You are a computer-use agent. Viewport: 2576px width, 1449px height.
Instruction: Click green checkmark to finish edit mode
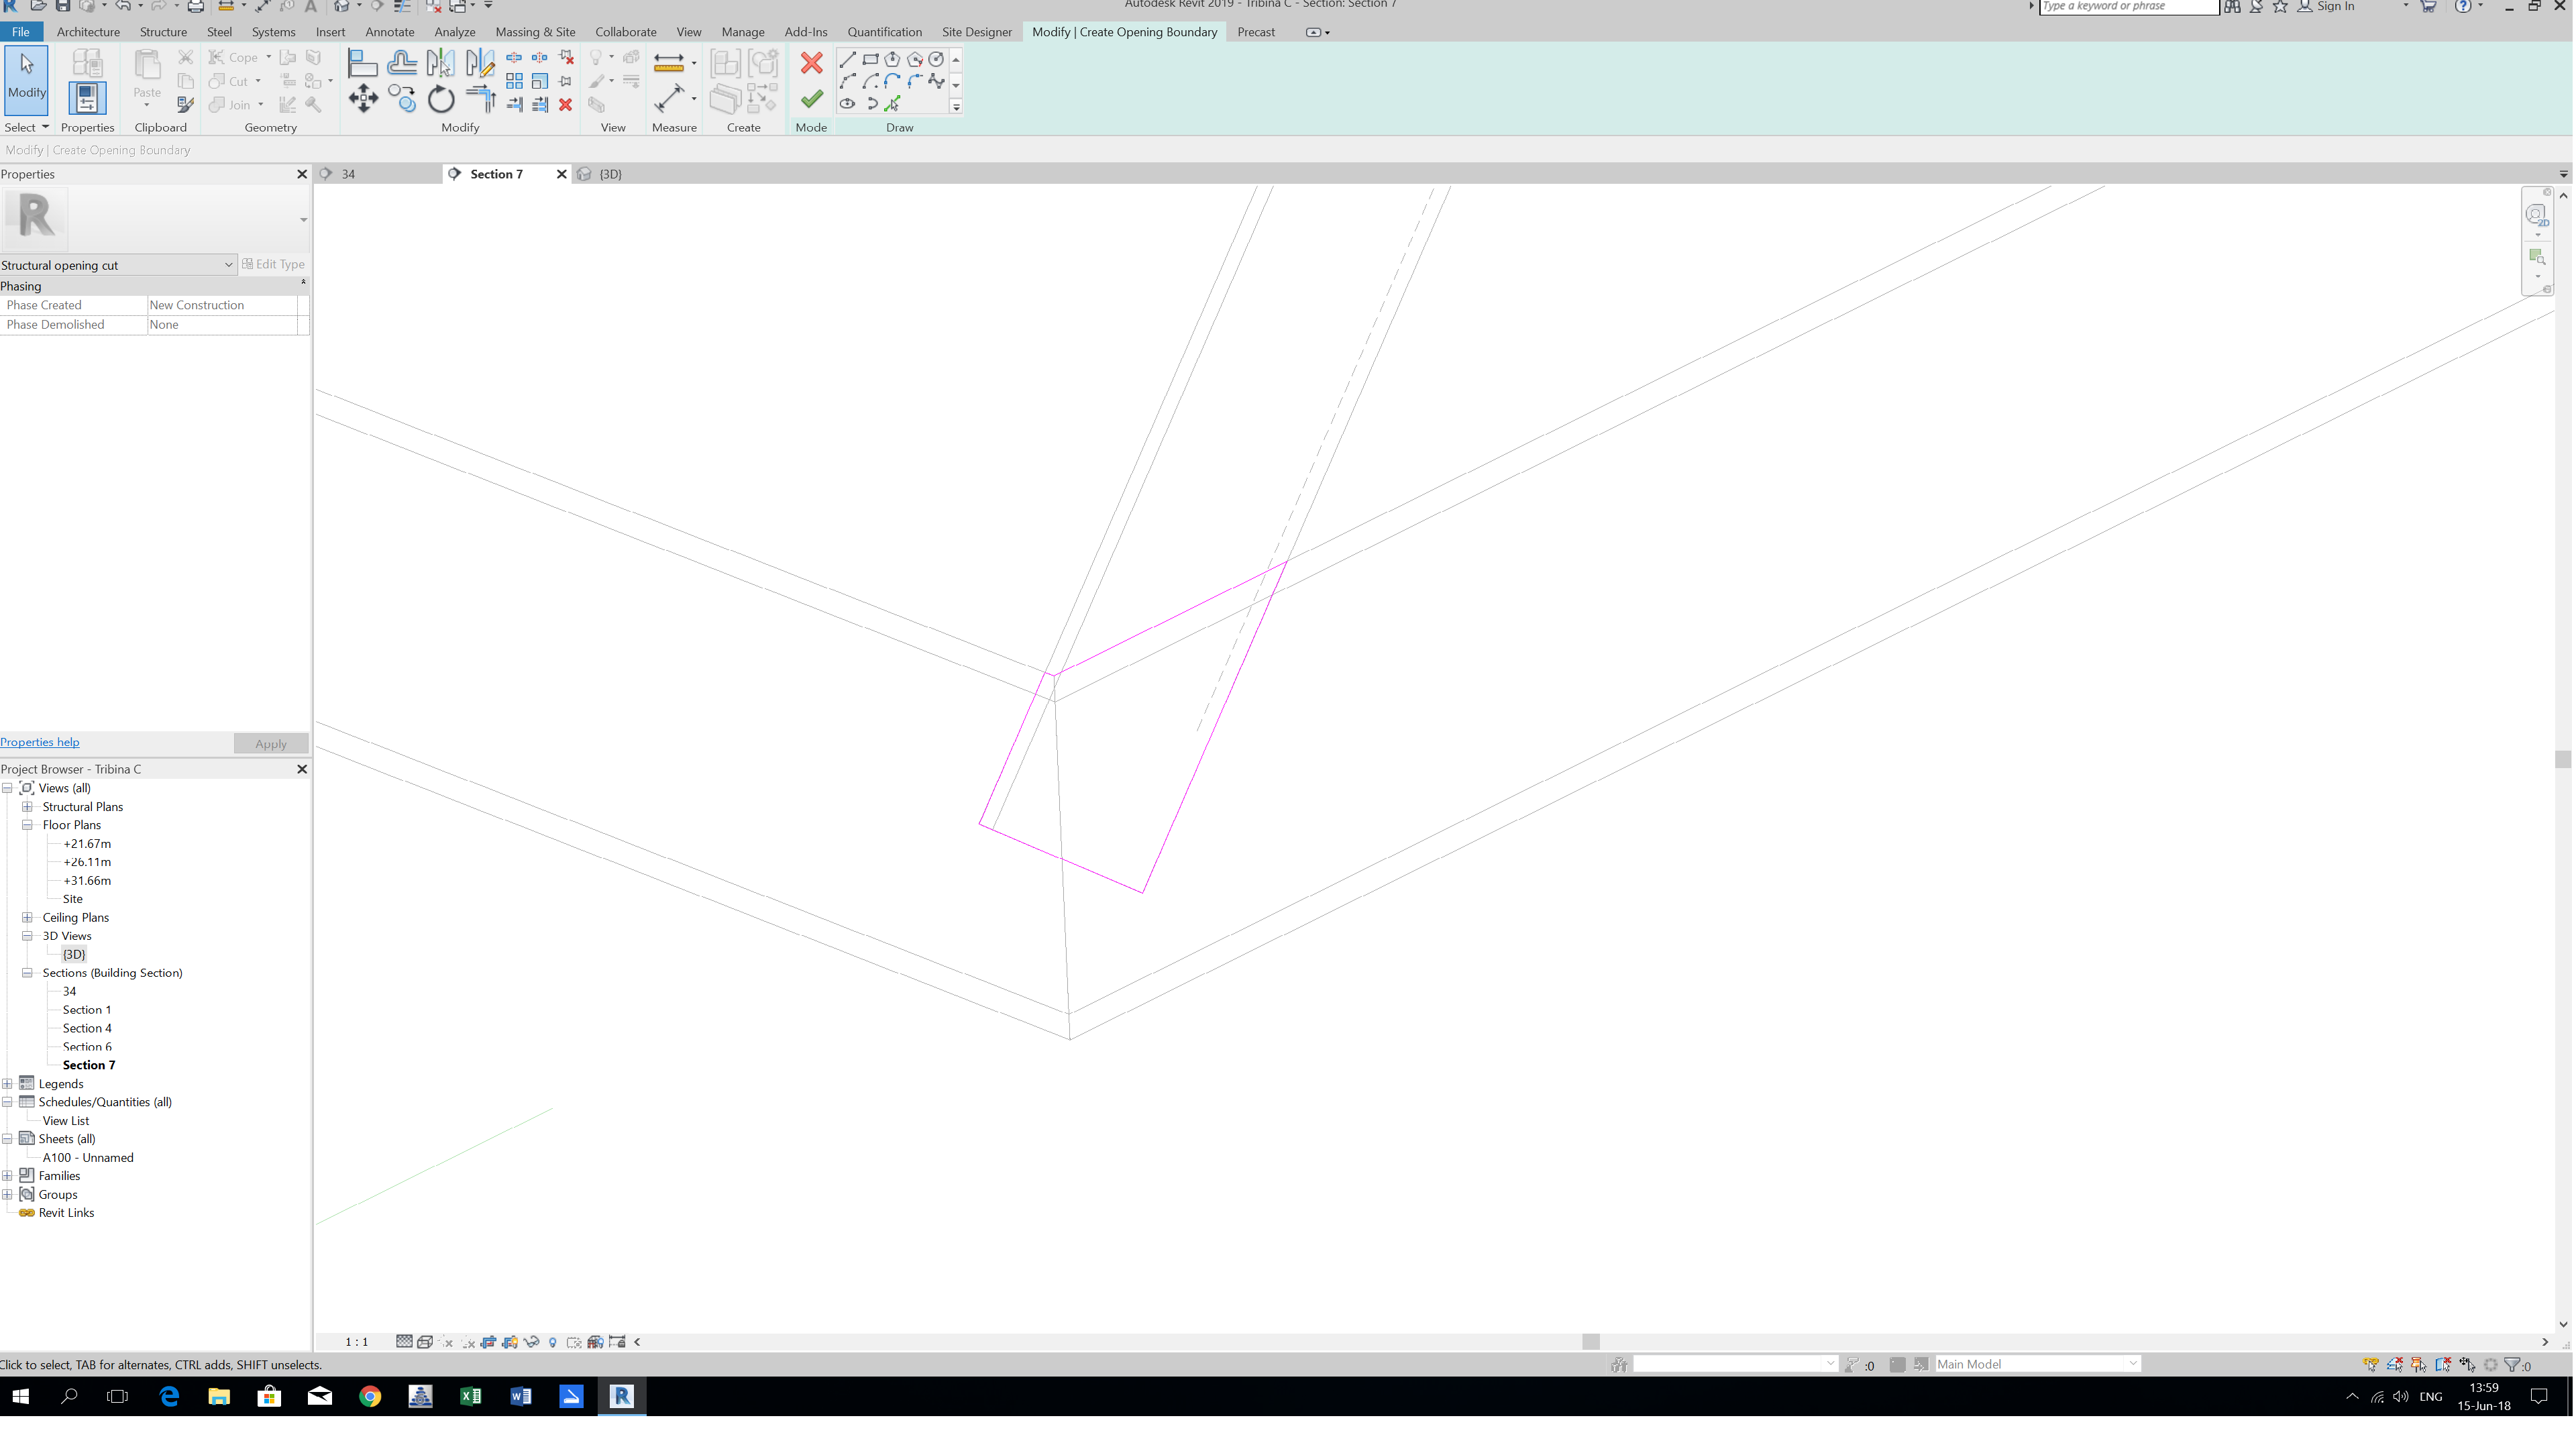pyautogui.click(x=811, y=99)
